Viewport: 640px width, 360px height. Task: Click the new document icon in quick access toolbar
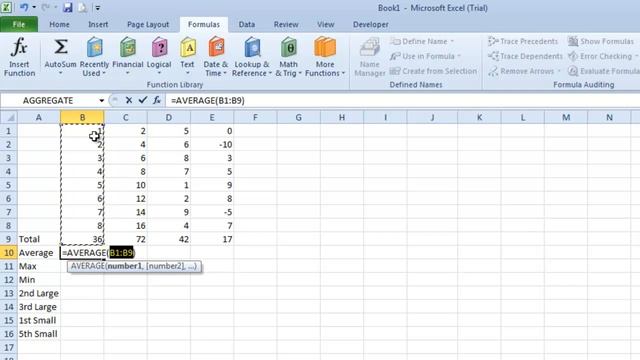click(x=82, y=7)
